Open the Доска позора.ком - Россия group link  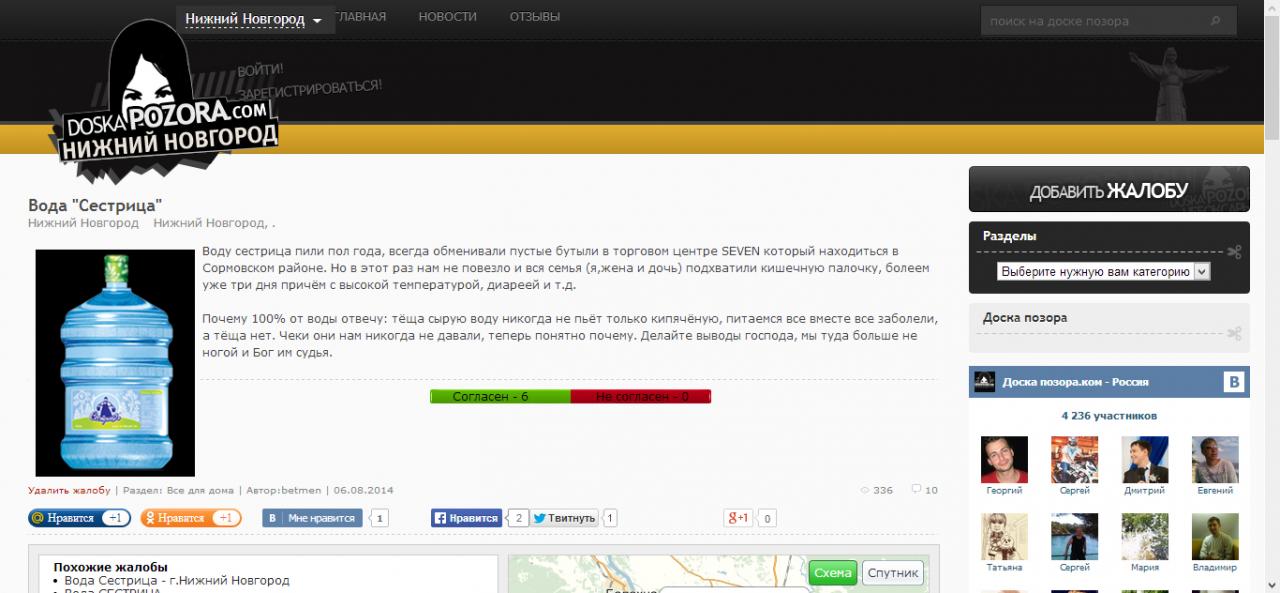pos(1076,382)
